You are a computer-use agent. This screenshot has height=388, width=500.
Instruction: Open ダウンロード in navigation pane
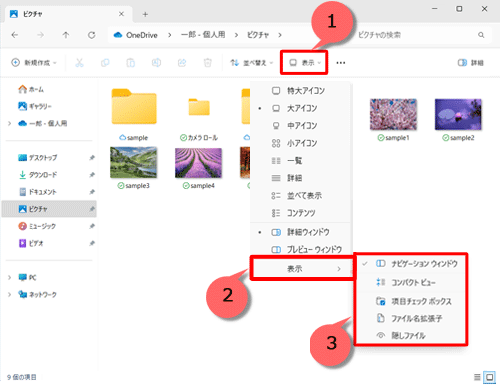tap(49, 175)
